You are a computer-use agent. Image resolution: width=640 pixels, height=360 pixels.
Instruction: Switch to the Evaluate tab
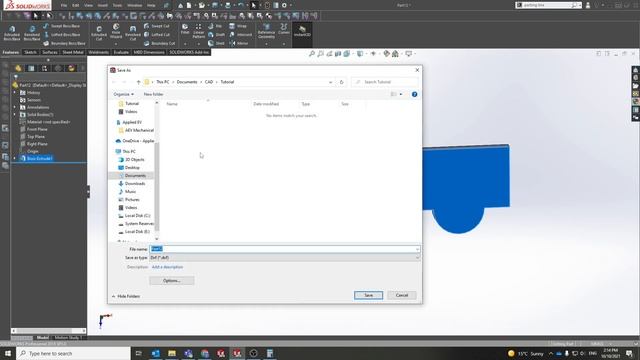pyautogui.click(x=121, y=52)
